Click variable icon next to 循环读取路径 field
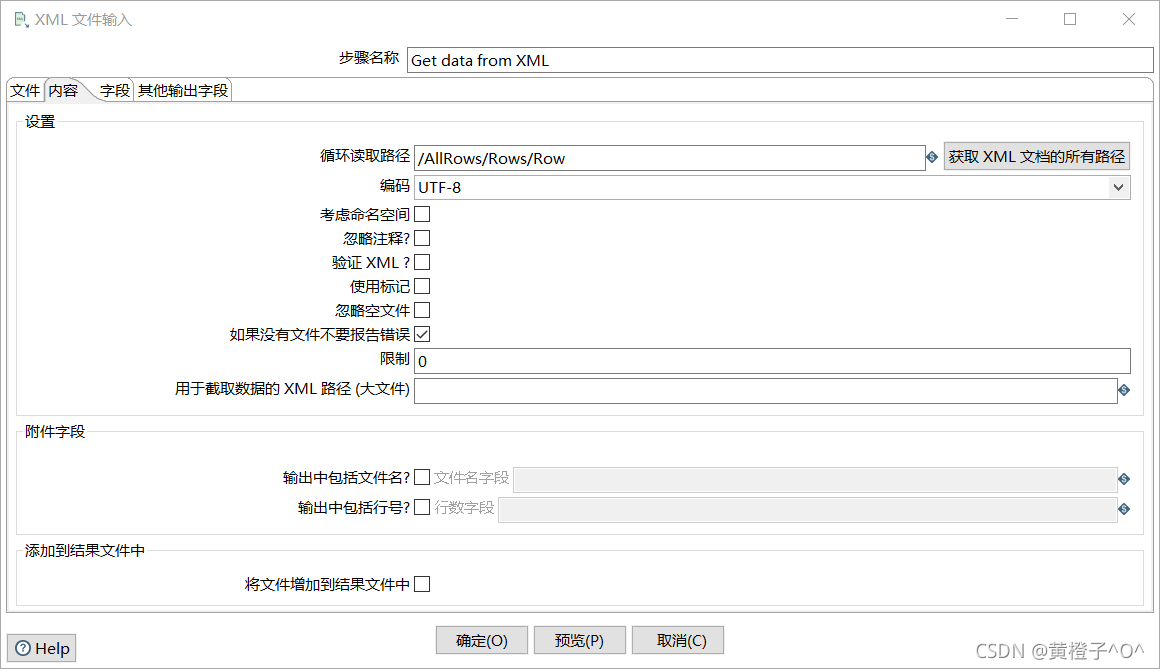This screenshot has width=1160, height=669. click(x=932, y=157)
